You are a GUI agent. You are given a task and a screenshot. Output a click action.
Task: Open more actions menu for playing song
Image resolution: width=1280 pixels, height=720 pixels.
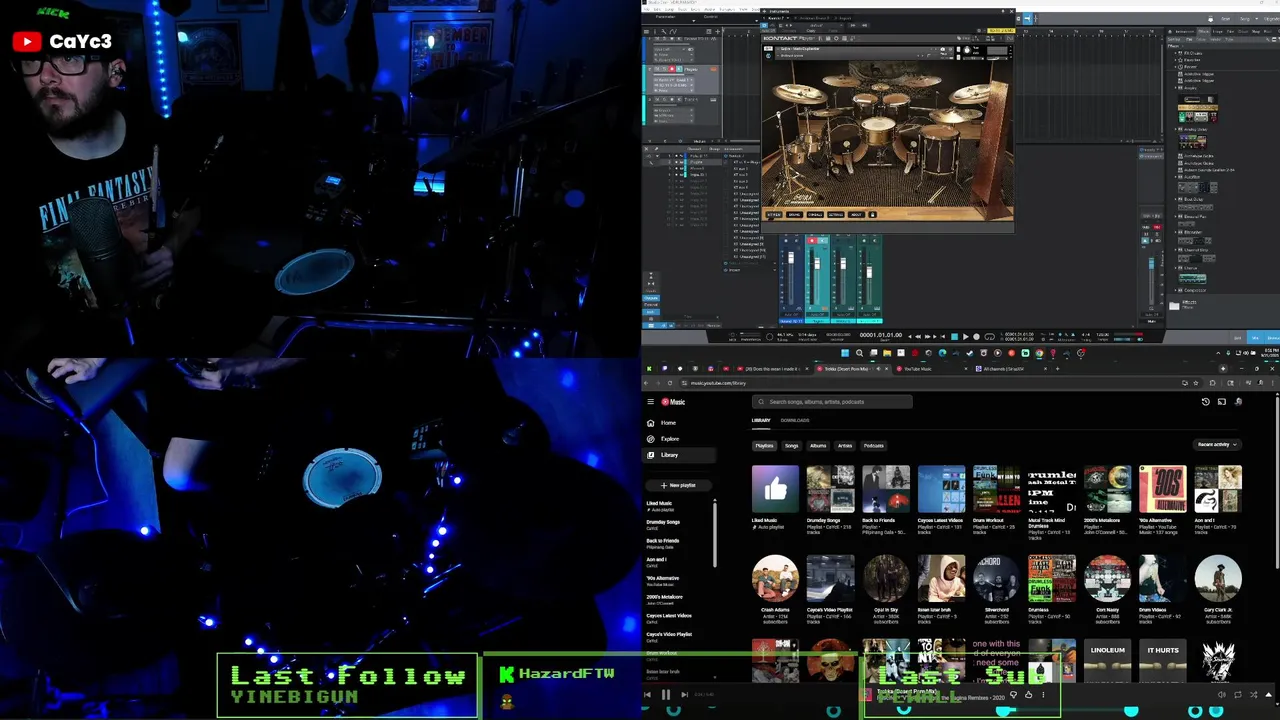[x=1043, y=694]
